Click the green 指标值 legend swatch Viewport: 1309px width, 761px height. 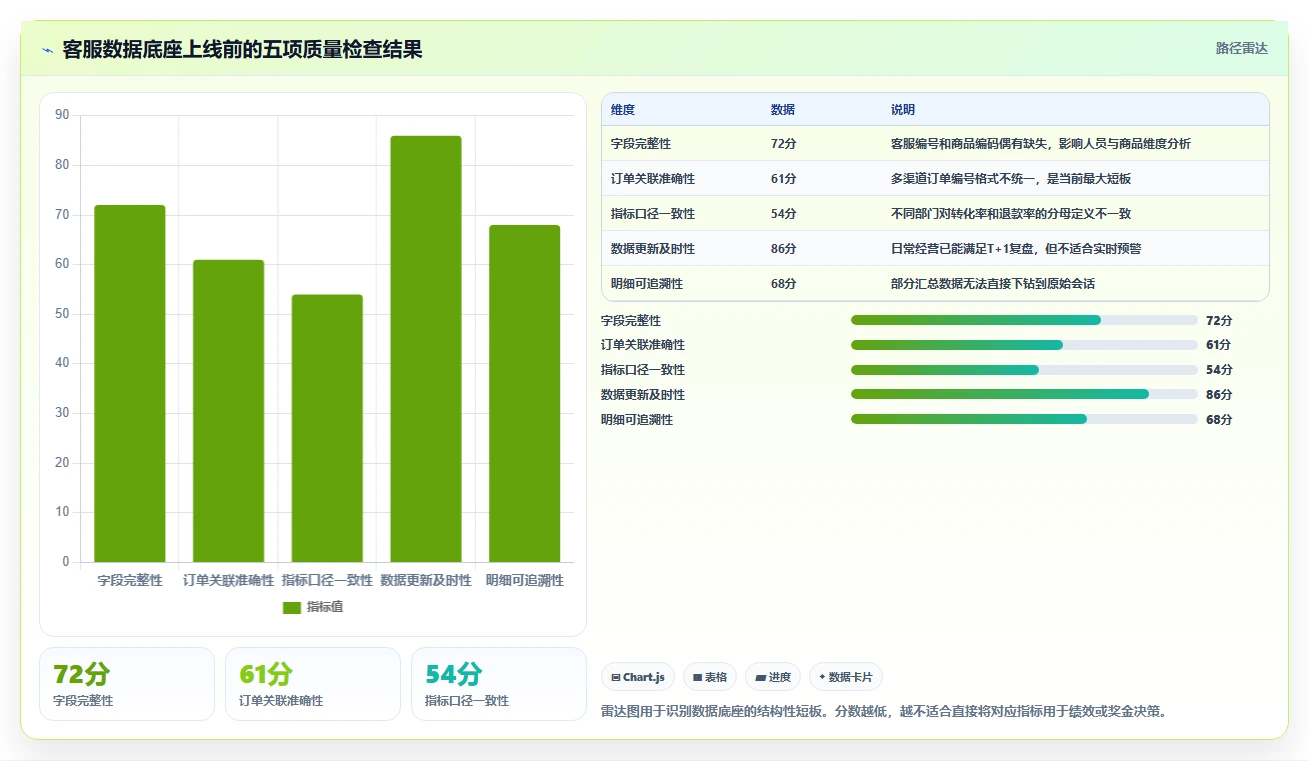[x=292, y=608]
